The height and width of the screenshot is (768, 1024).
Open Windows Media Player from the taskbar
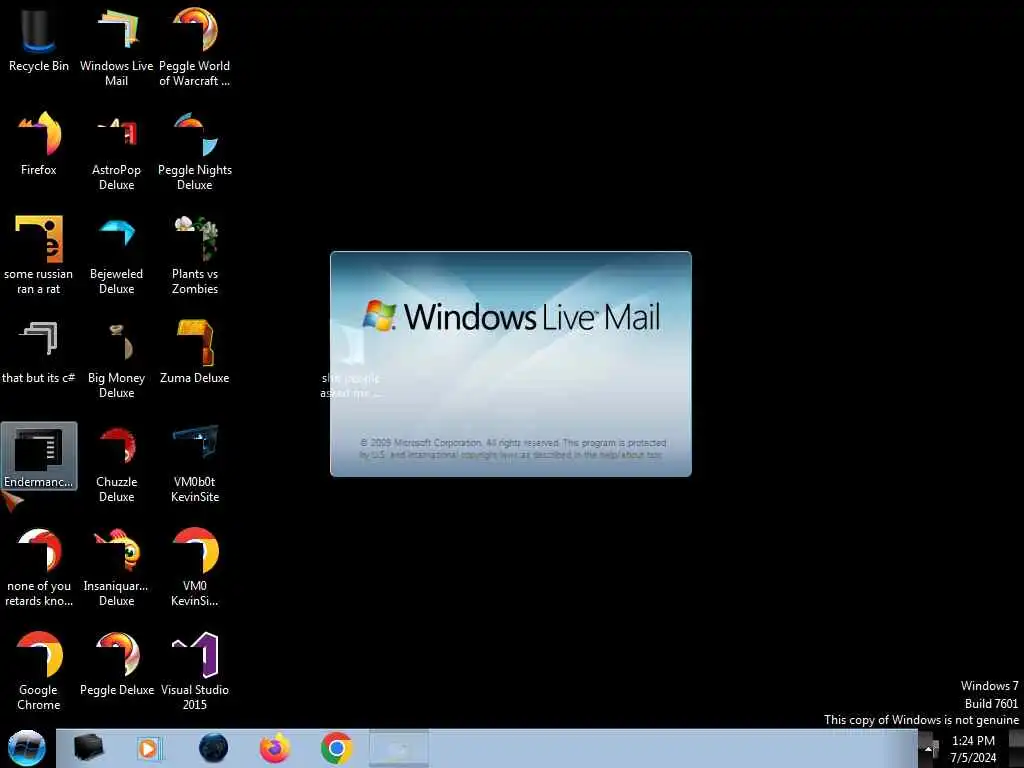coord(148,748)
